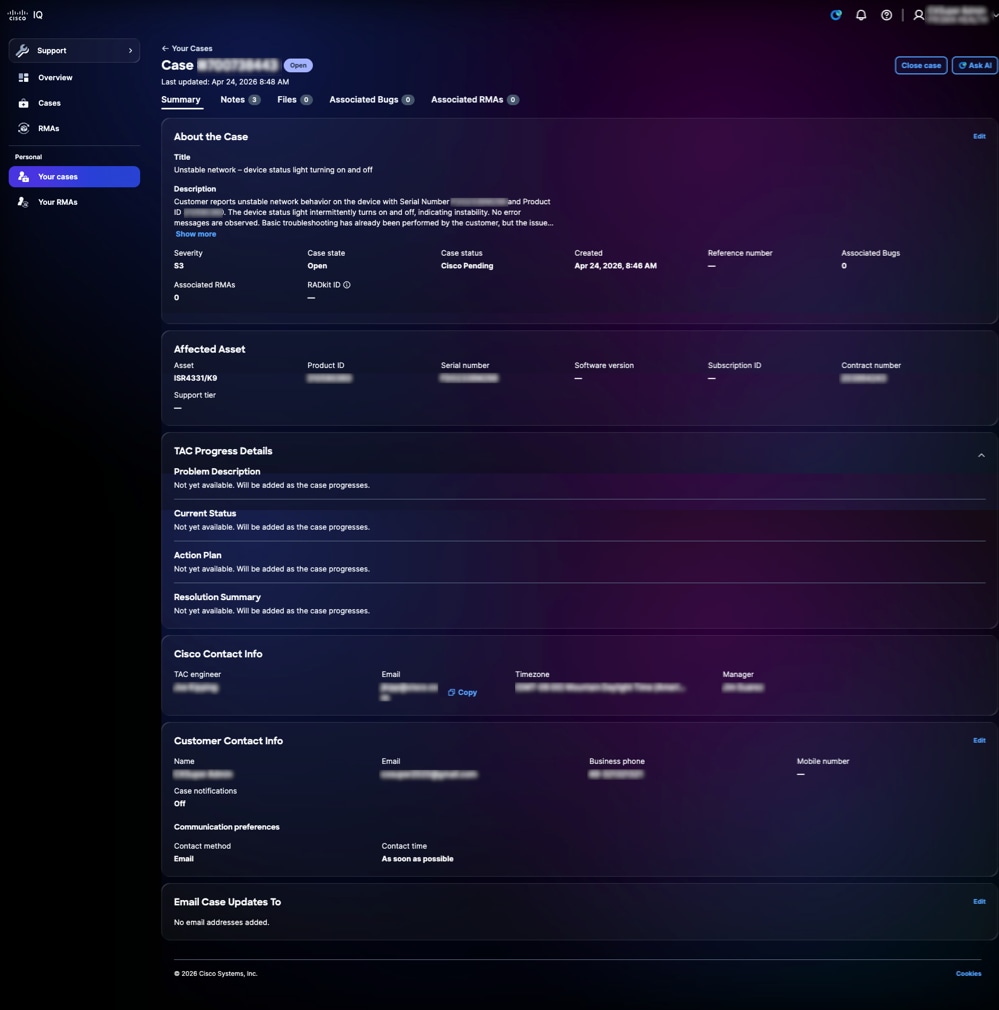Click the Notes count badge 3
The height and width of the screenshot is (1010, 999).
254,100
